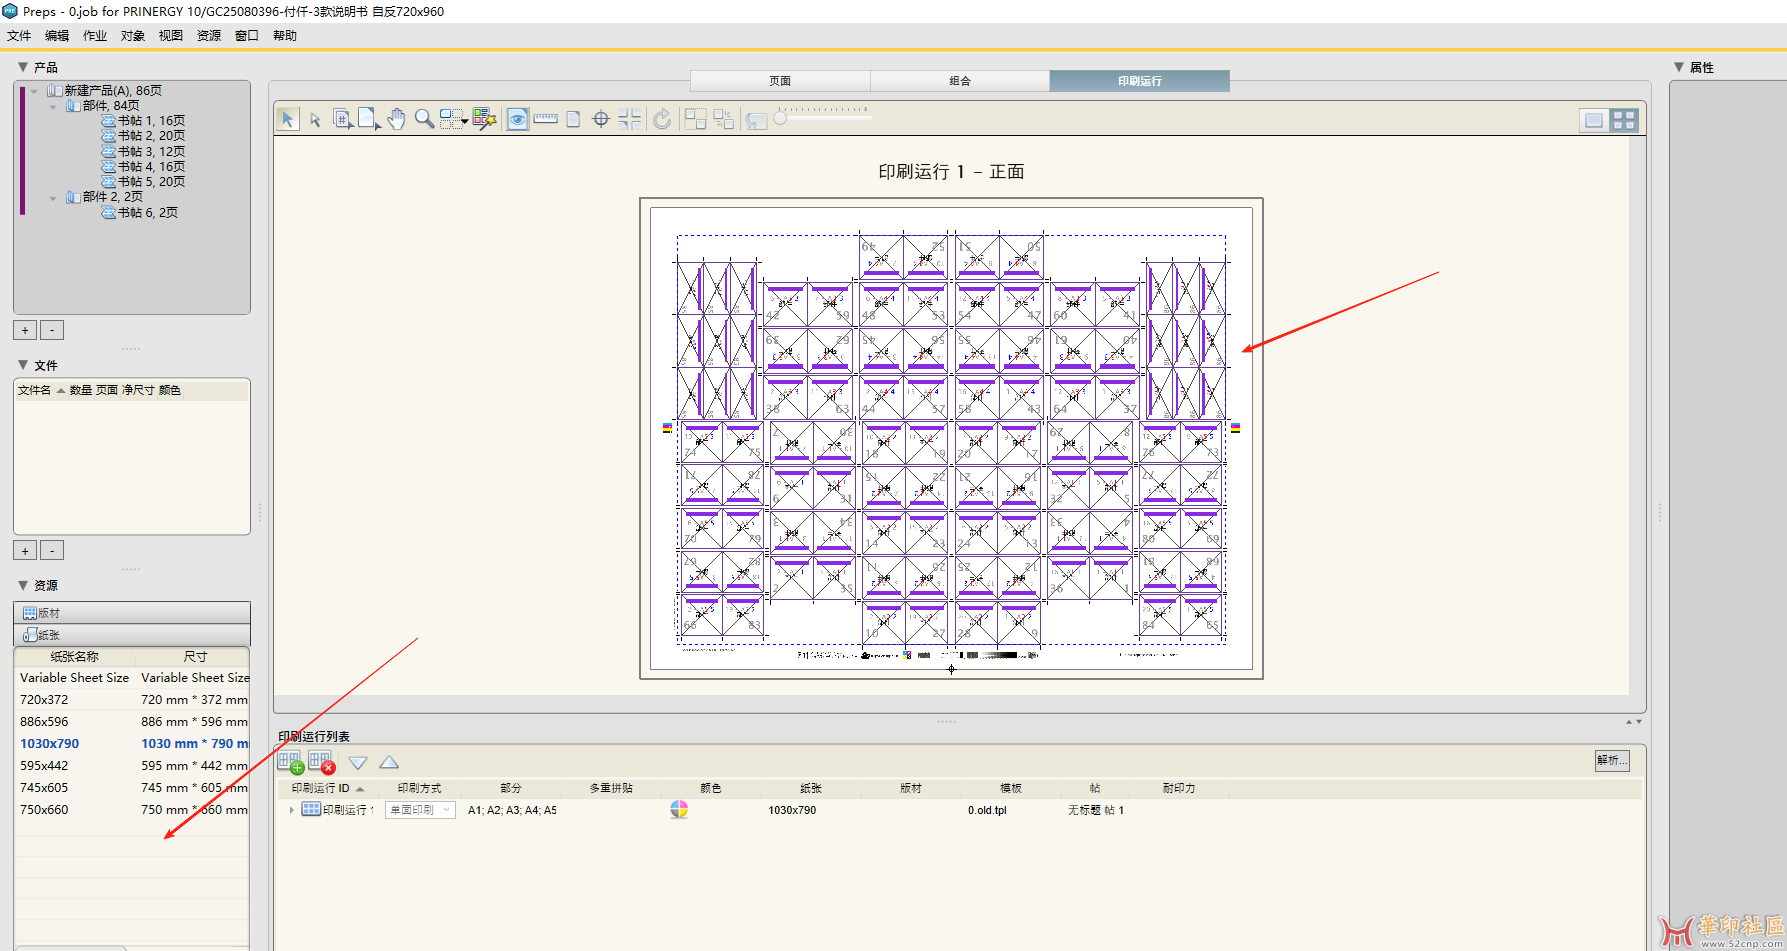Image resolution: width=1787 pixels, height=951 pixels.
Task: Select 书帖 6, 2页 in tree
Action: tap(140, 213)
